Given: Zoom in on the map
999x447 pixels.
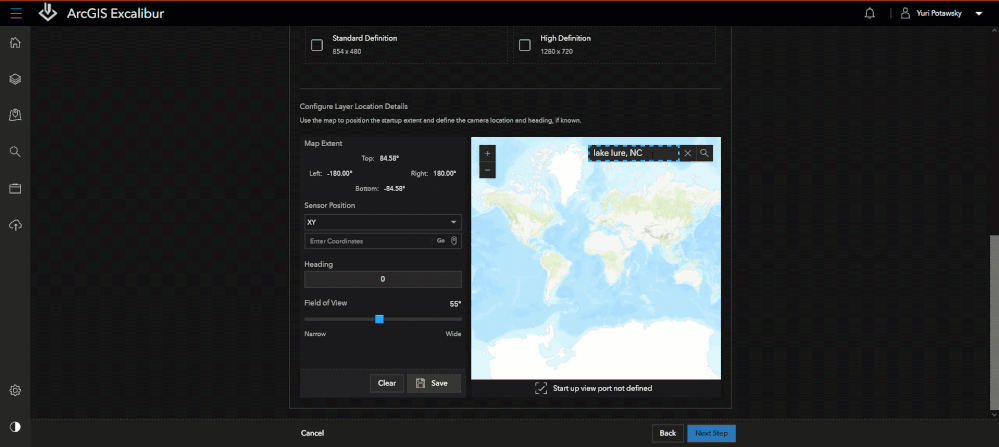Looking at the screenshot, I should (x=487, y=154).
